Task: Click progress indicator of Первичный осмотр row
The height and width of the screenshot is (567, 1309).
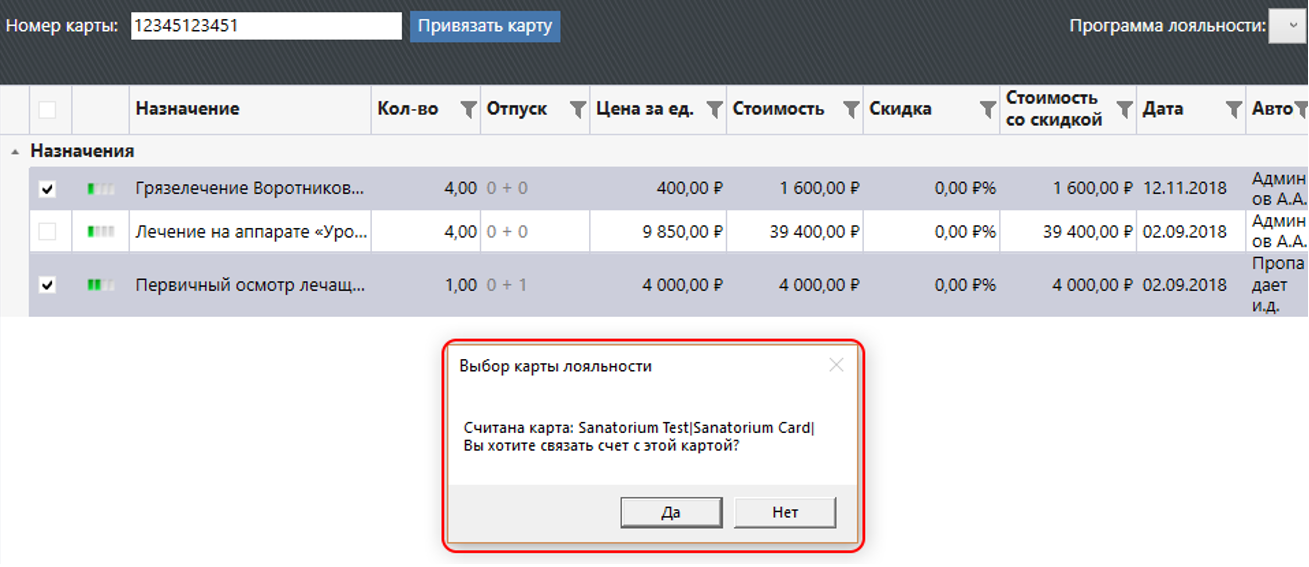Action: [x=101, y=285]
